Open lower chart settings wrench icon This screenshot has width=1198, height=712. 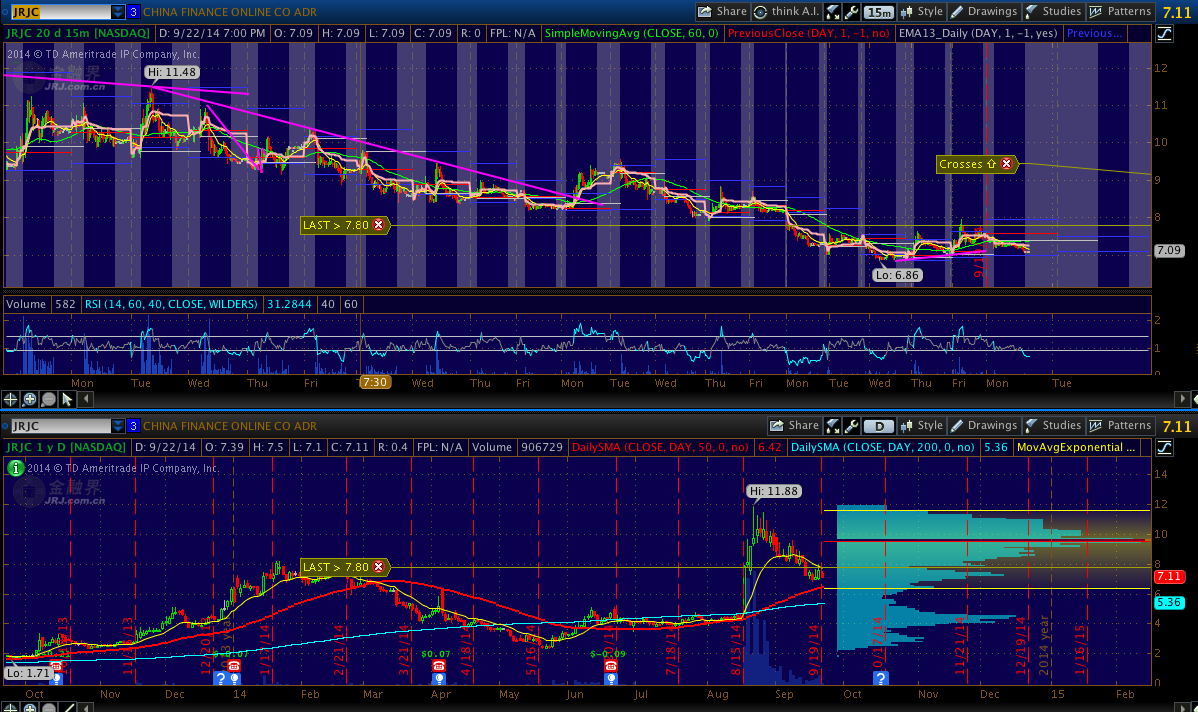click(852, 426)
